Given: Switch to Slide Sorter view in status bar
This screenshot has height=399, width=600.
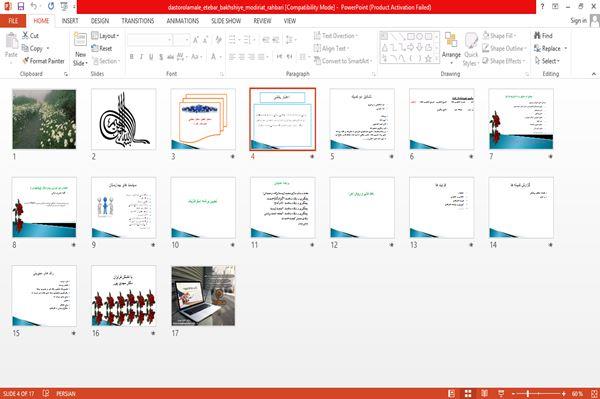Looking at the screenshot, I should (468, 394).
